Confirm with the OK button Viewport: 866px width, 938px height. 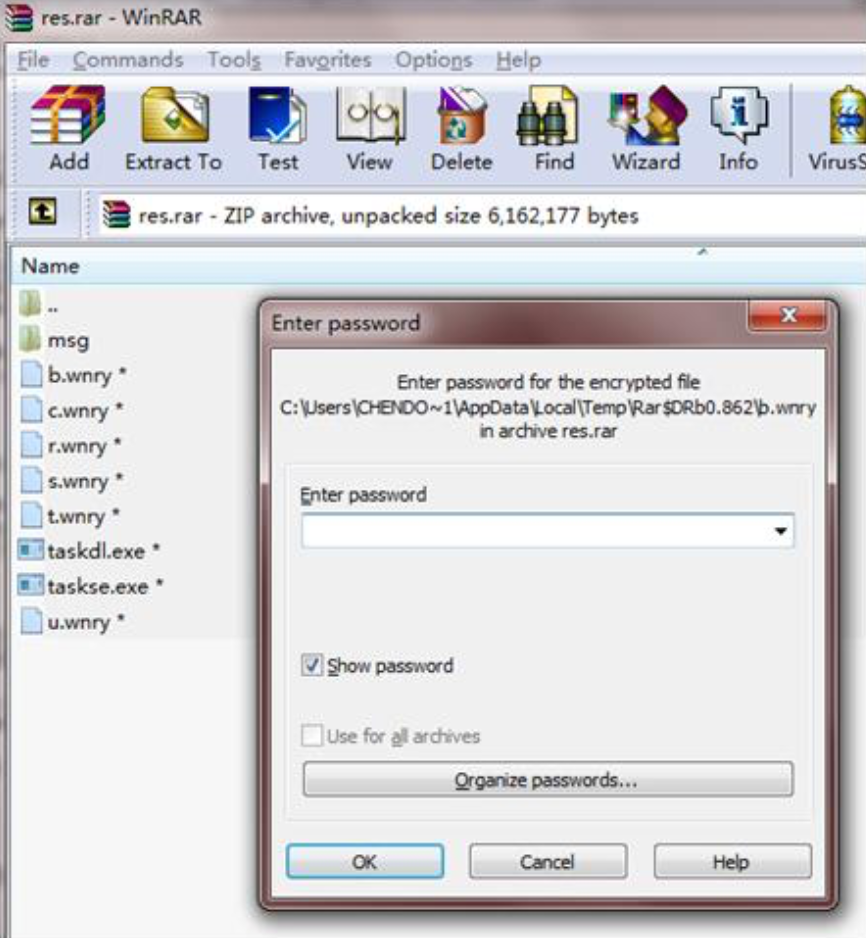point(365,861)
